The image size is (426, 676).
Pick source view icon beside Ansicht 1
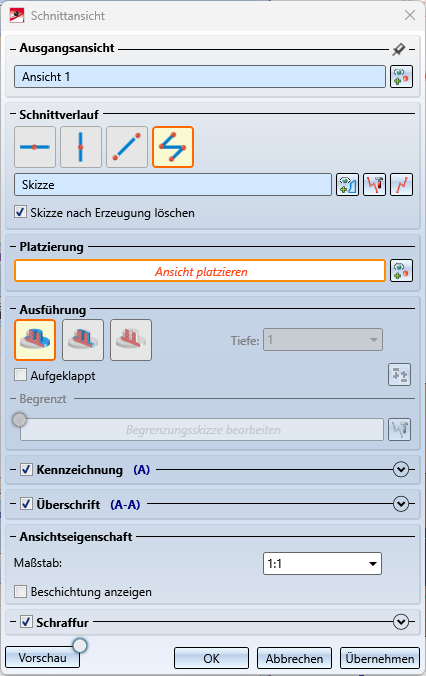coord(401,77)
